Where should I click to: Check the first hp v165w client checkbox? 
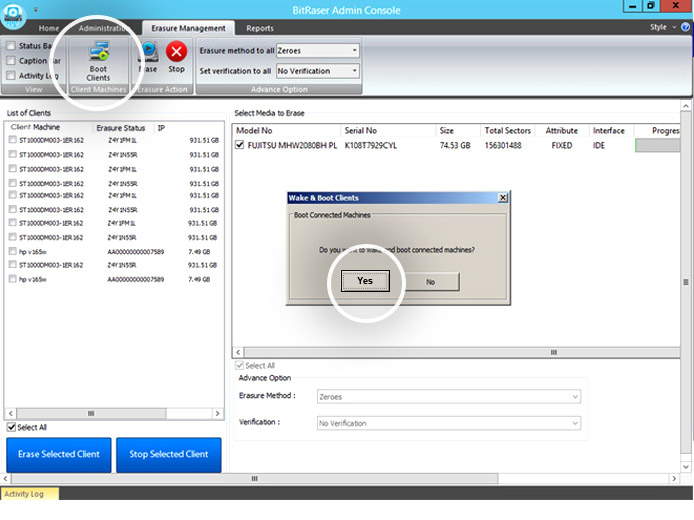click(12, 251)
